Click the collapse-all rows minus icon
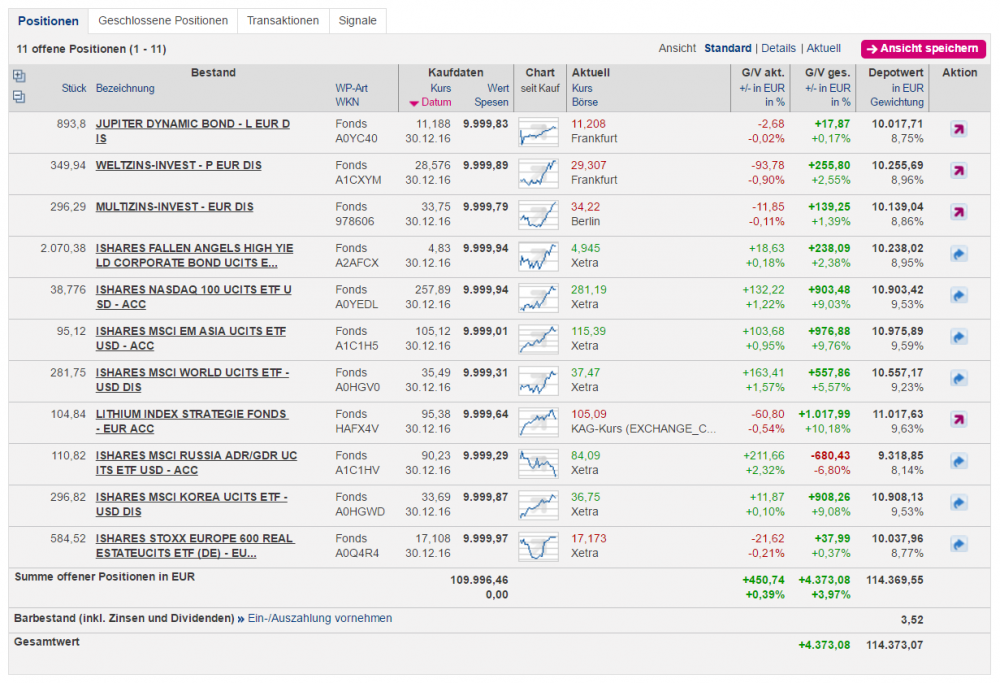Screen dimensions: 1000x683 [19, 97]
